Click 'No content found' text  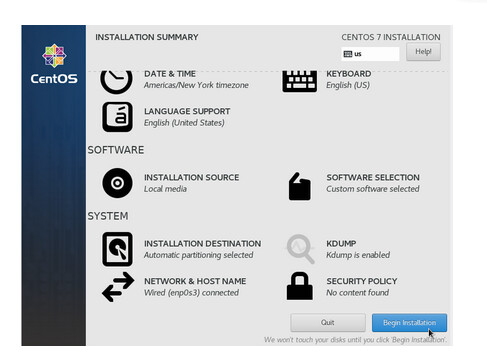click(x=357, y=293)
